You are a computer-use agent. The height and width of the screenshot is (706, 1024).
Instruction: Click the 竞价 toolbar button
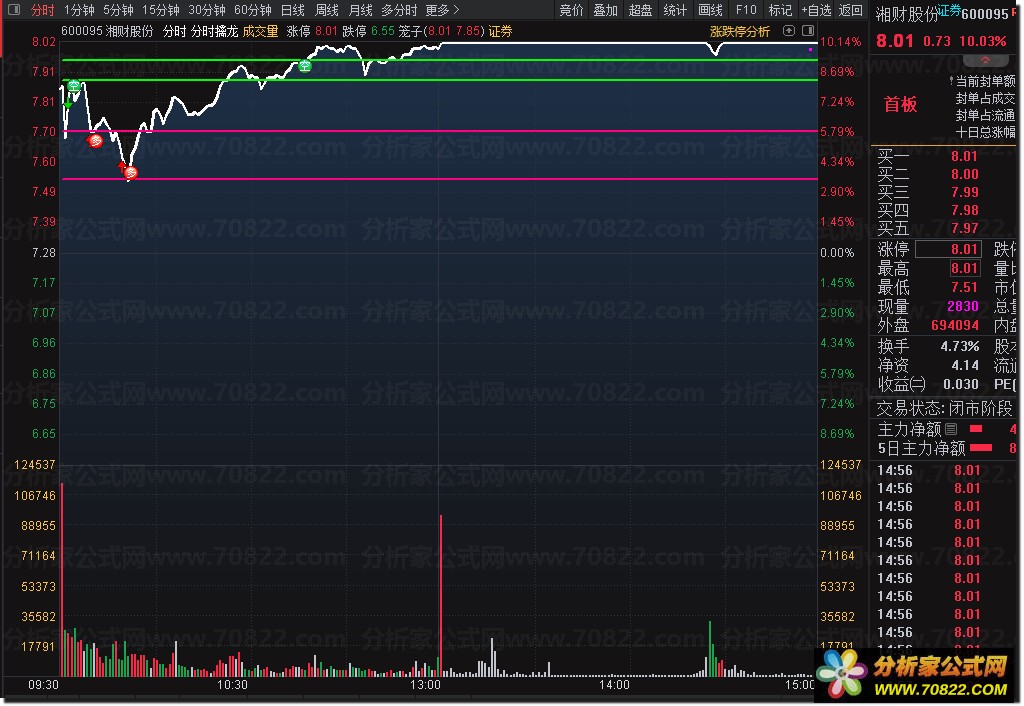571,10
